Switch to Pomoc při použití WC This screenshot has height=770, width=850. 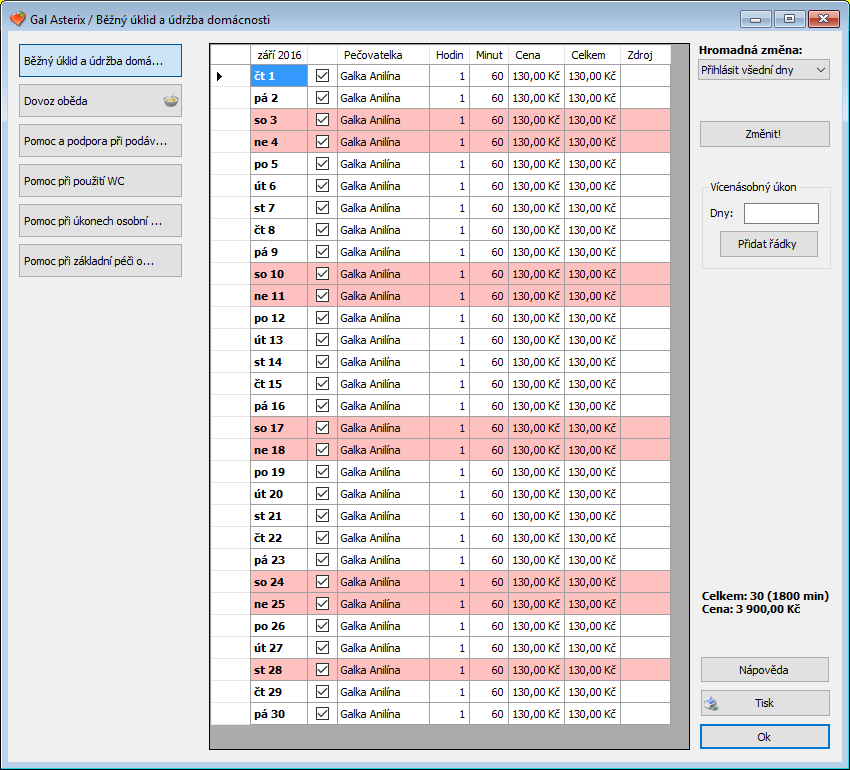[x=101, y=181]
